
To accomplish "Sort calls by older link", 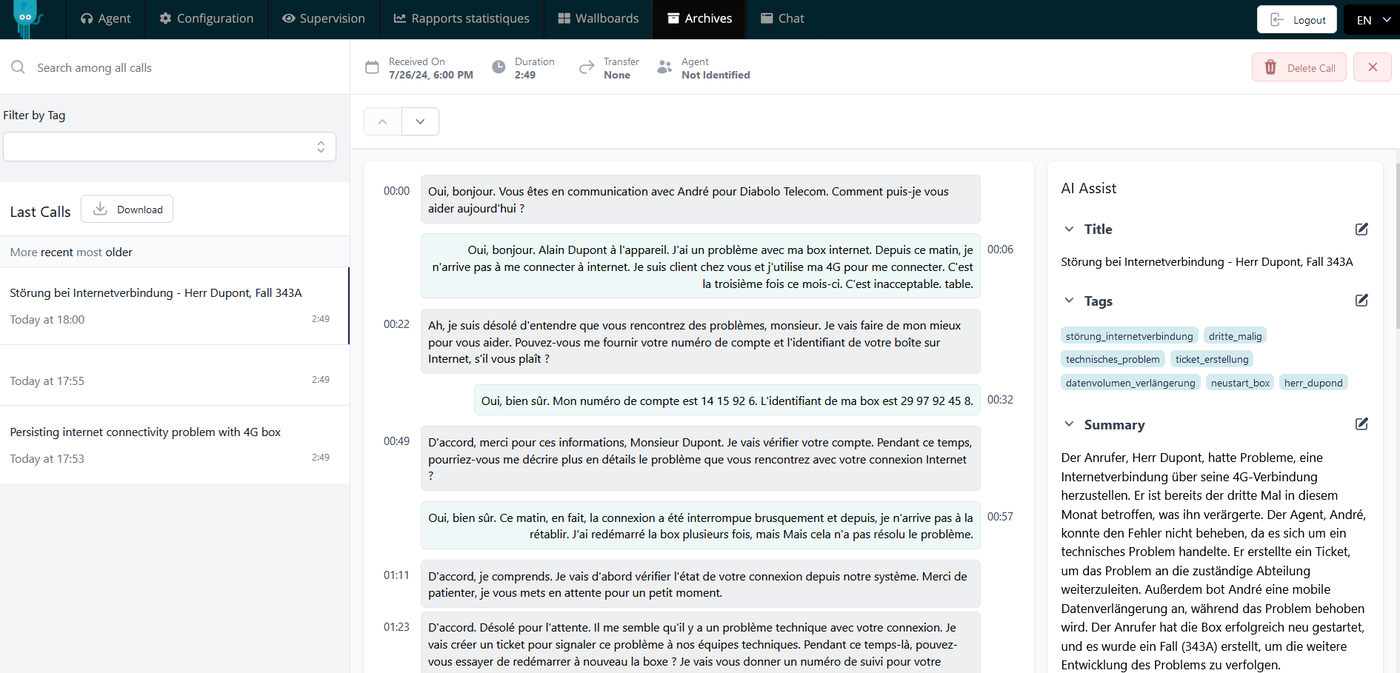I will click(119, 252).
